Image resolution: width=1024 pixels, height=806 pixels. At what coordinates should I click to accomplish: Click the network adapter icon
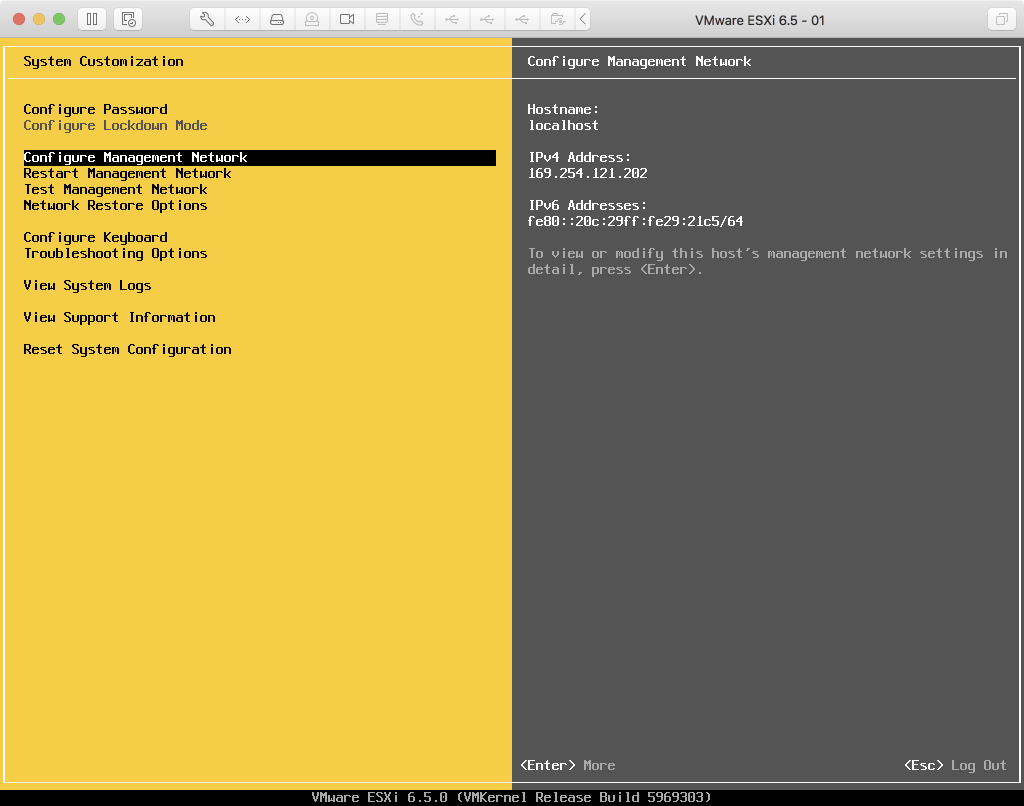coord(243,19)
